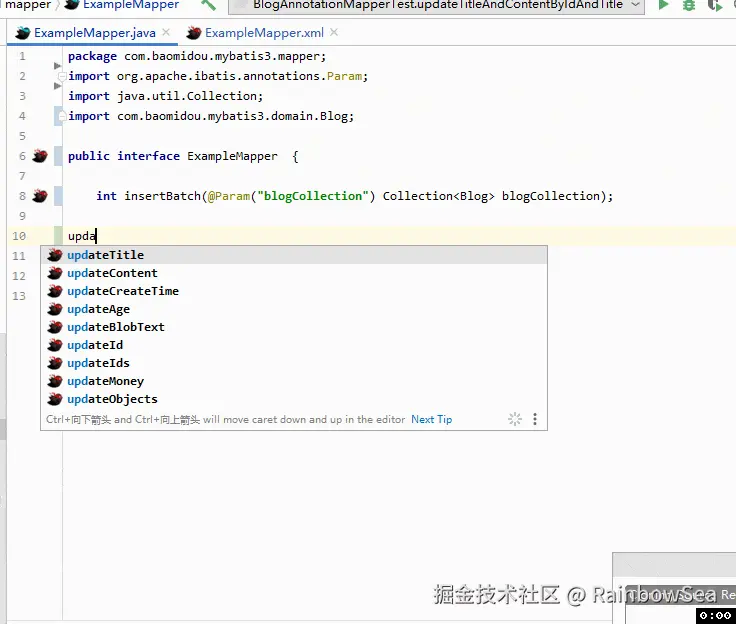736x624 pixels.
Task: Click package declaration on line 1
Action: click(197, 56)
